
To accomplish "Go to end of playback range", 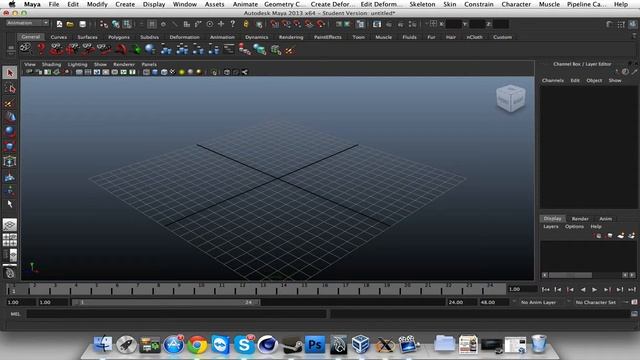I will (632, 289).
